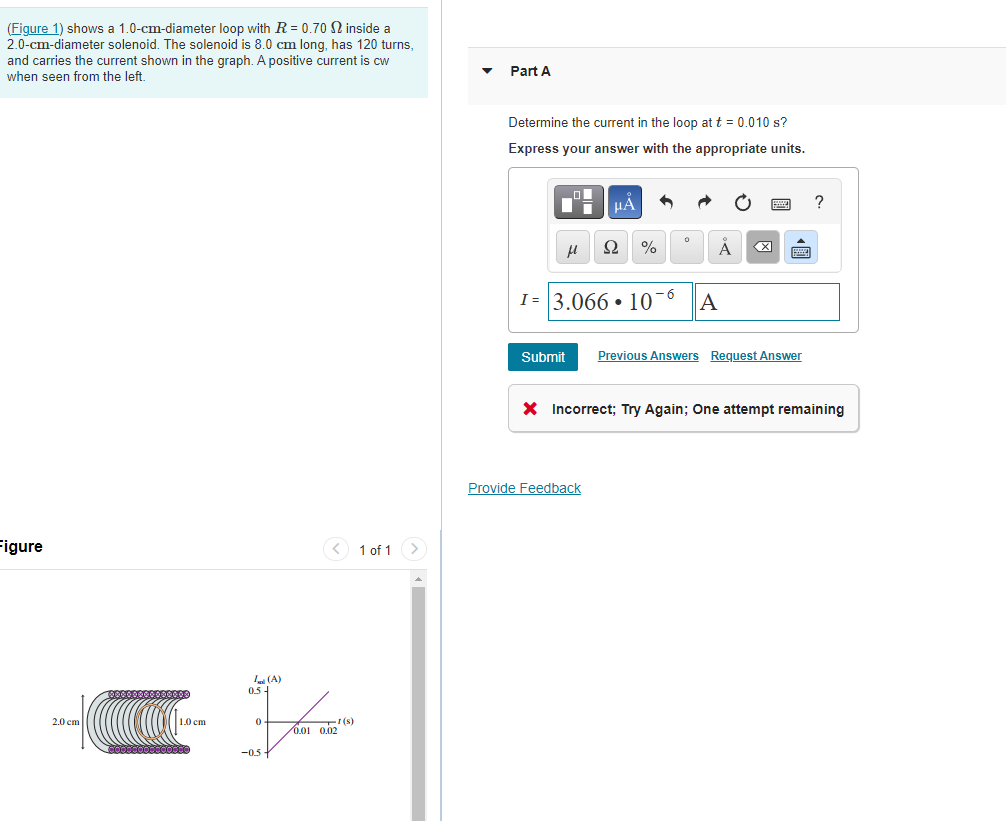Insert the percent symbol
Image resolution: width=1006 pixels, height=821 pixels.
(648, 247)
